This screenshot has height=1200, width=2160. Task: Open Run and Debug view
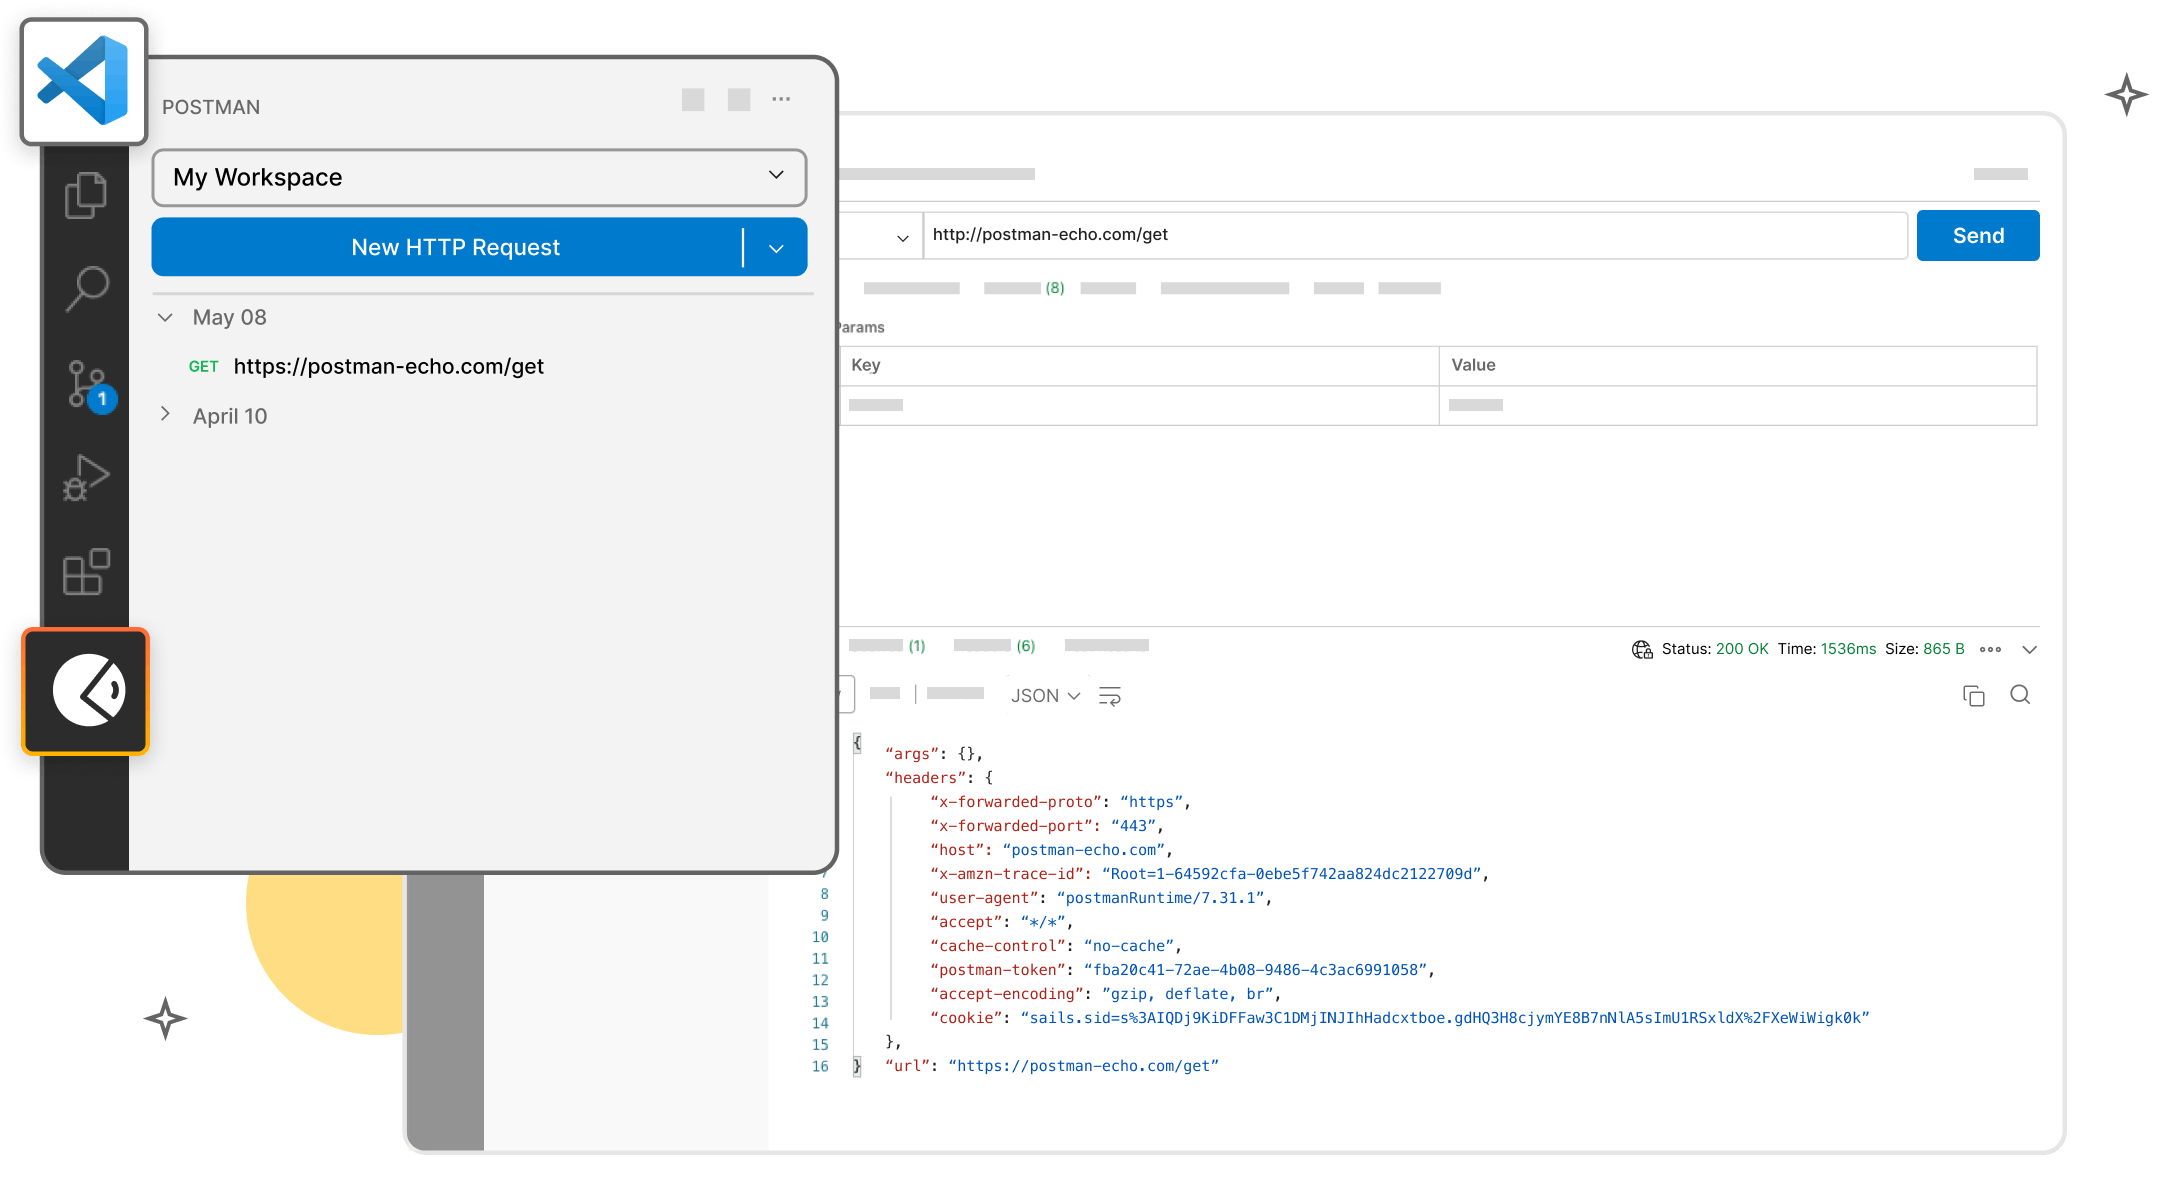tap(86, 478)
